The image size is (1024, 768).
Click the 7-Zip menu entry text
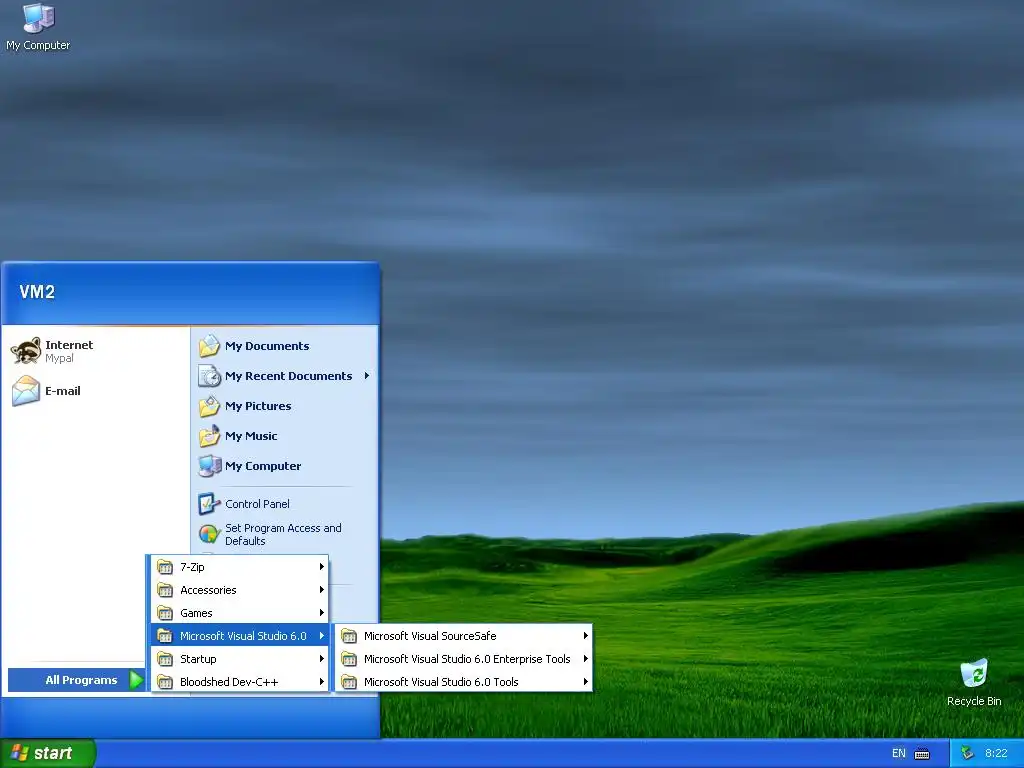[192, 567]
